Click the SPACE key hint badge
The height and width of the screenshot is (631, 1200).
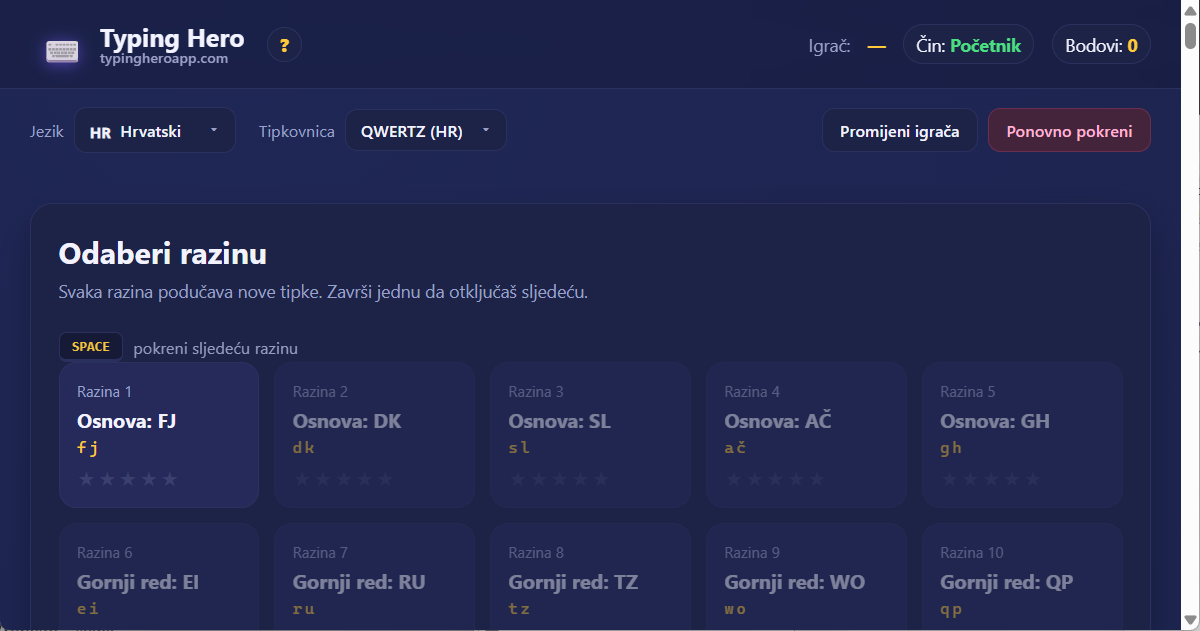pos(91,347)
